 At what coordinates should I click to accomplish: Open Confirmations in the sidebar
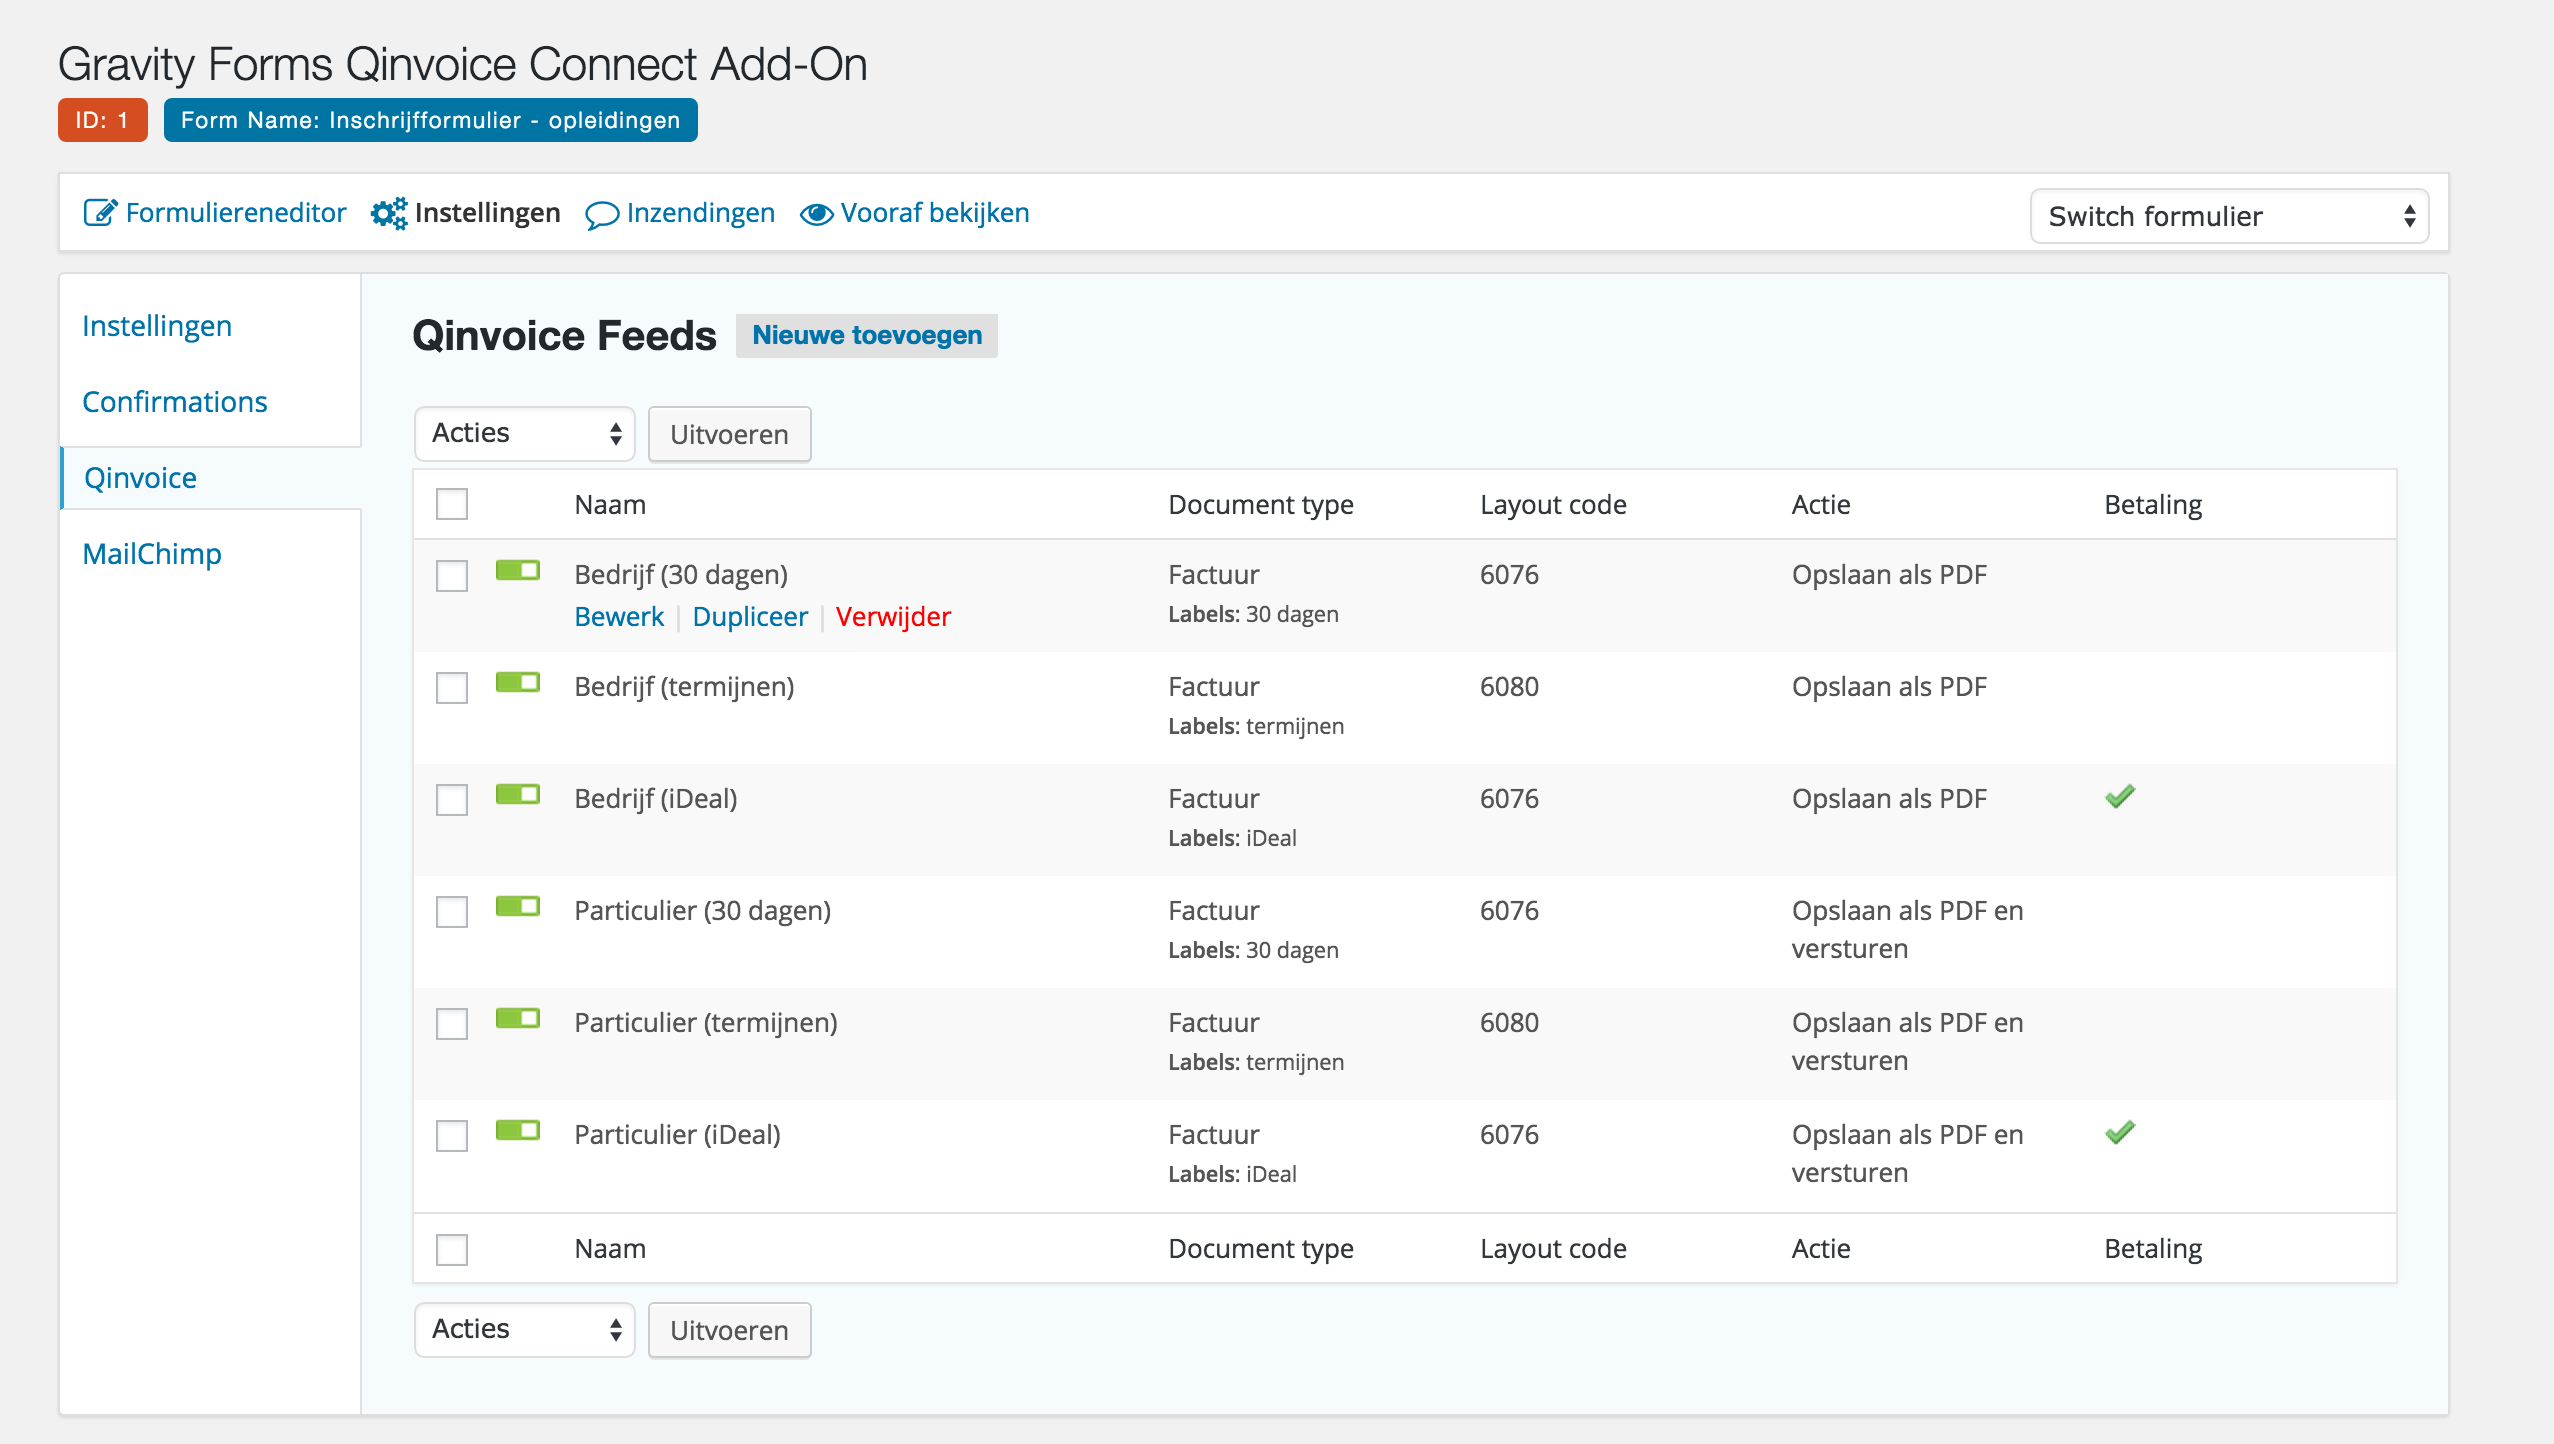coord(175,402)
